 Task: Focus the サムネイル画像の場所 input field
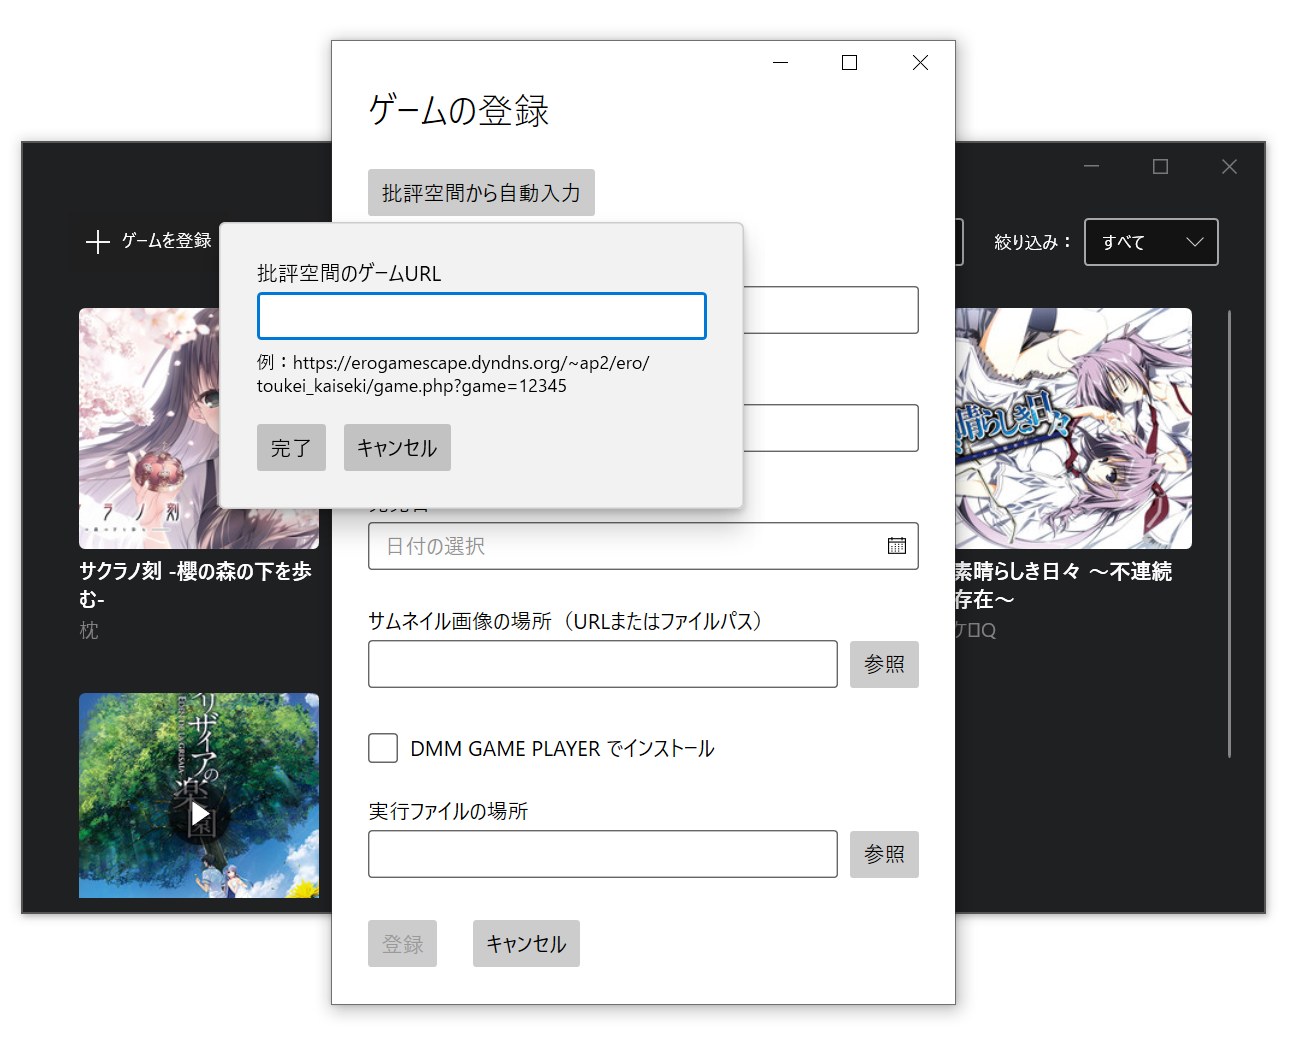[x=603, y=664]
